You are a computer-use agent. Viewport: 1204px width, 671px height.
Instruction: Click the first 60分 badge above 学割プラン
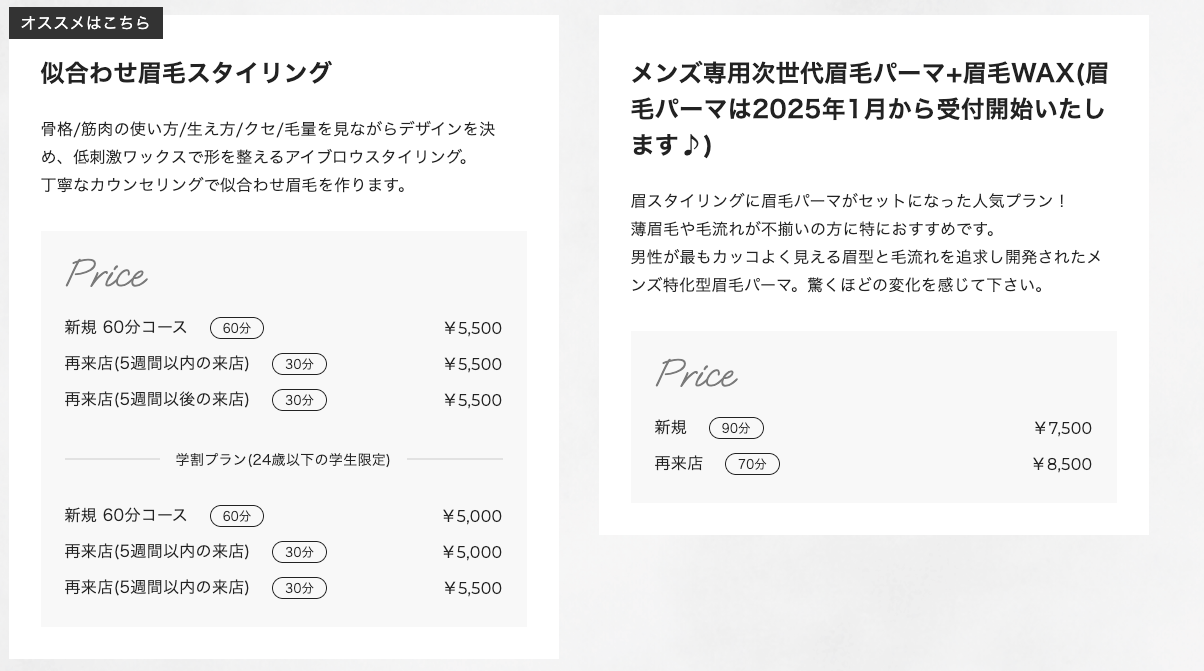(237, 328)
